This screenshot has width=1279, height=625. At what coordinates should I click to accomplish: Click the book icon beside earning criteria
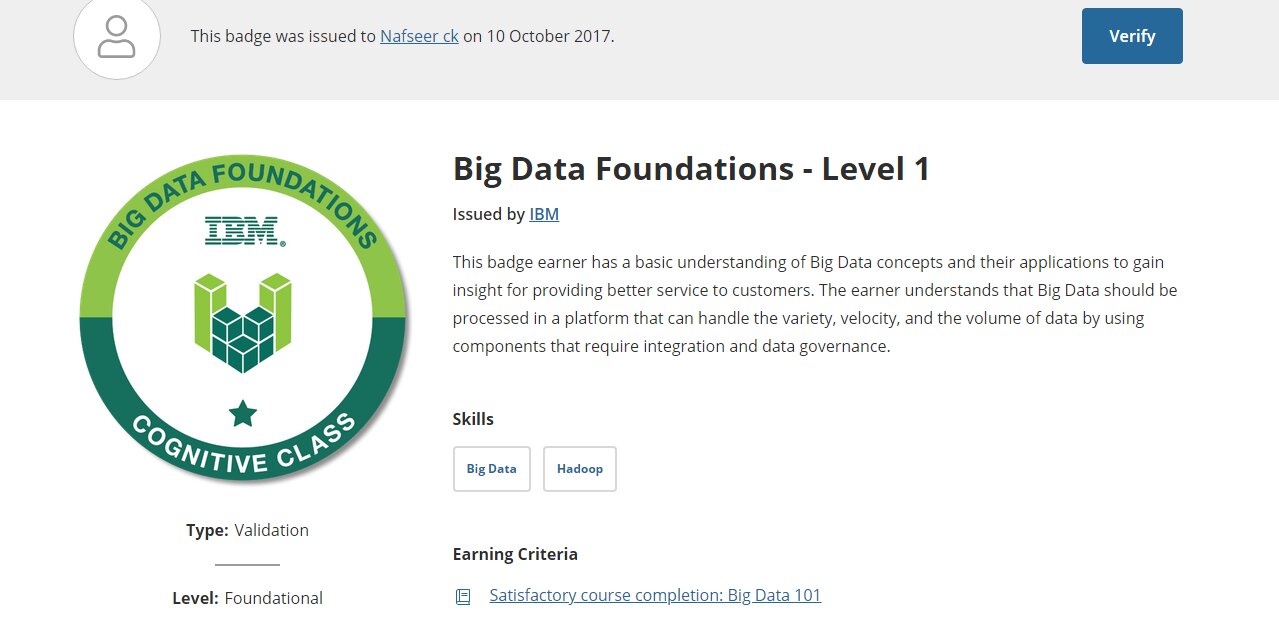coord(463,596)
